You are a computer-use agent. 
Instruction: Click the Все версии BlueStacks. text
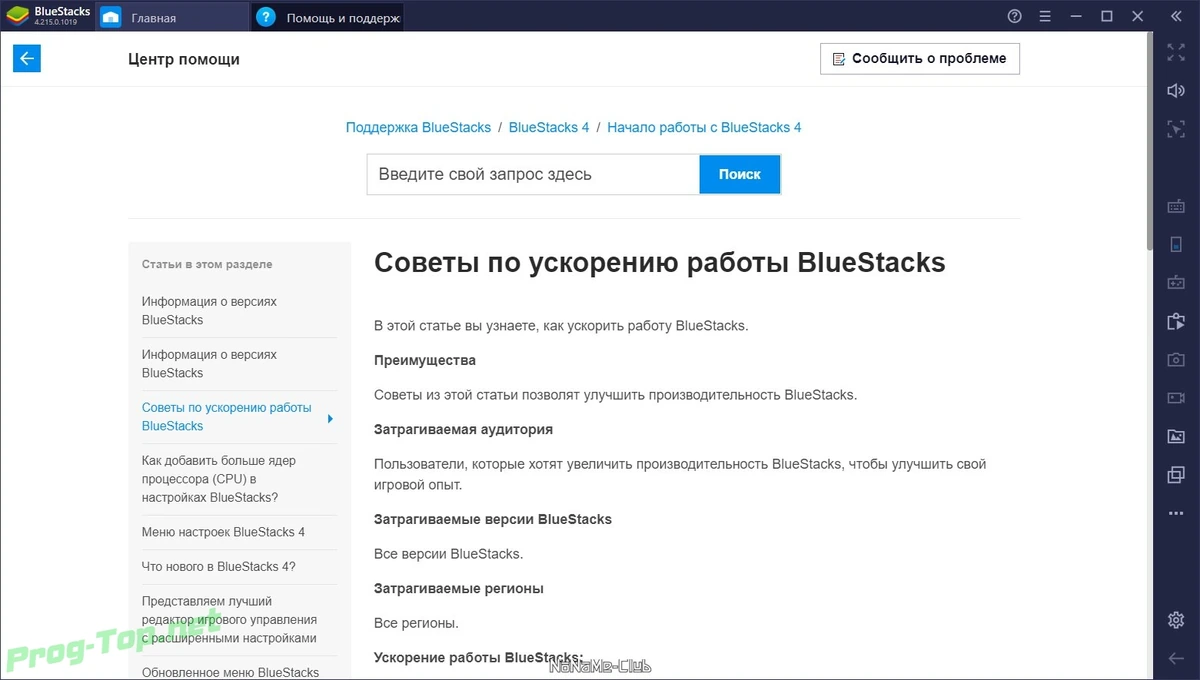448,553
